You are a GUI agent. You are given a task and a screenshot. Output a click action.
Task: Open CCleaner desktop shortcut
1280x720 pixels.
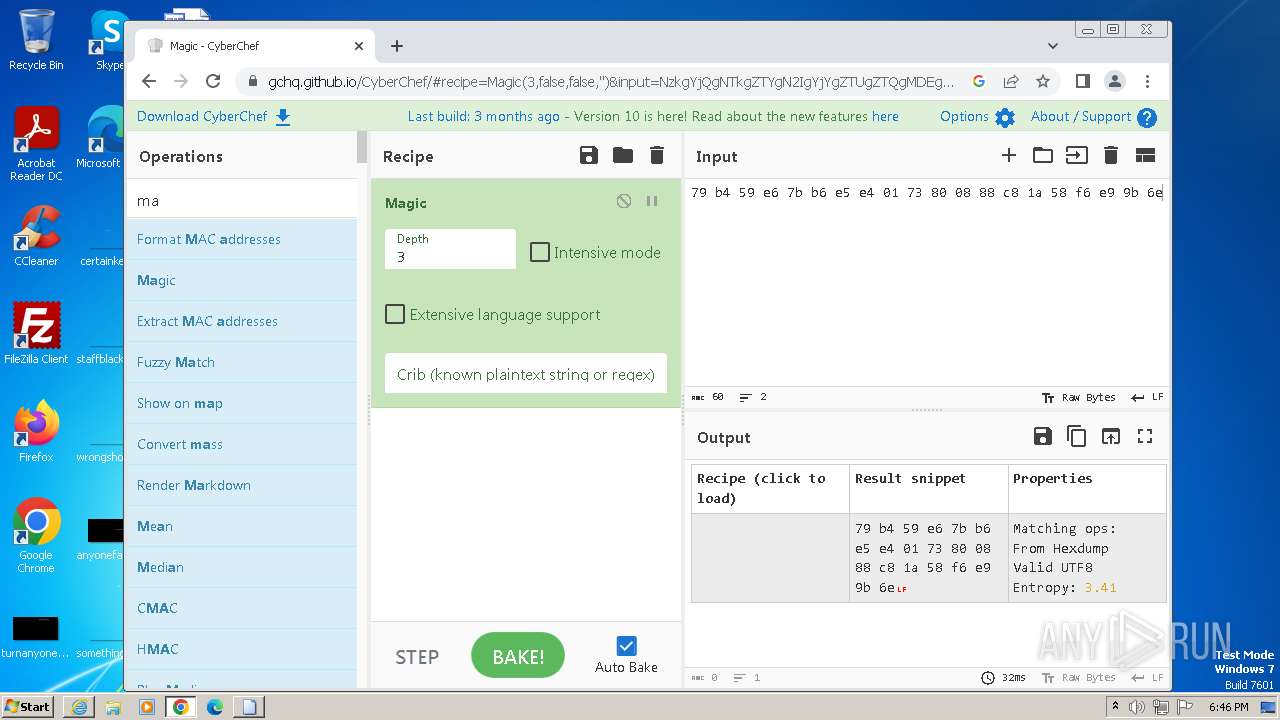(x=36, y=236)
